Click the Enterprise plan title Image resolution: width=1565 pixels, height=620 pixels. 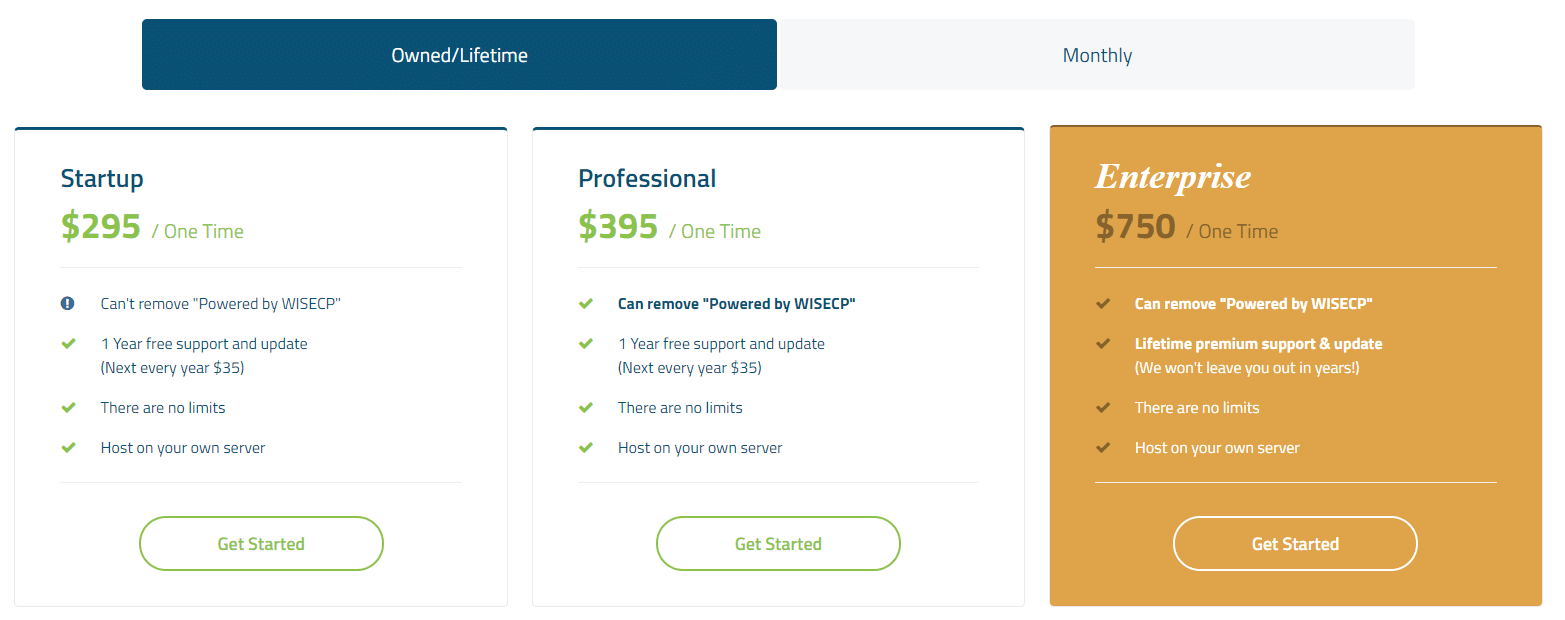(x=1173, y=177)
